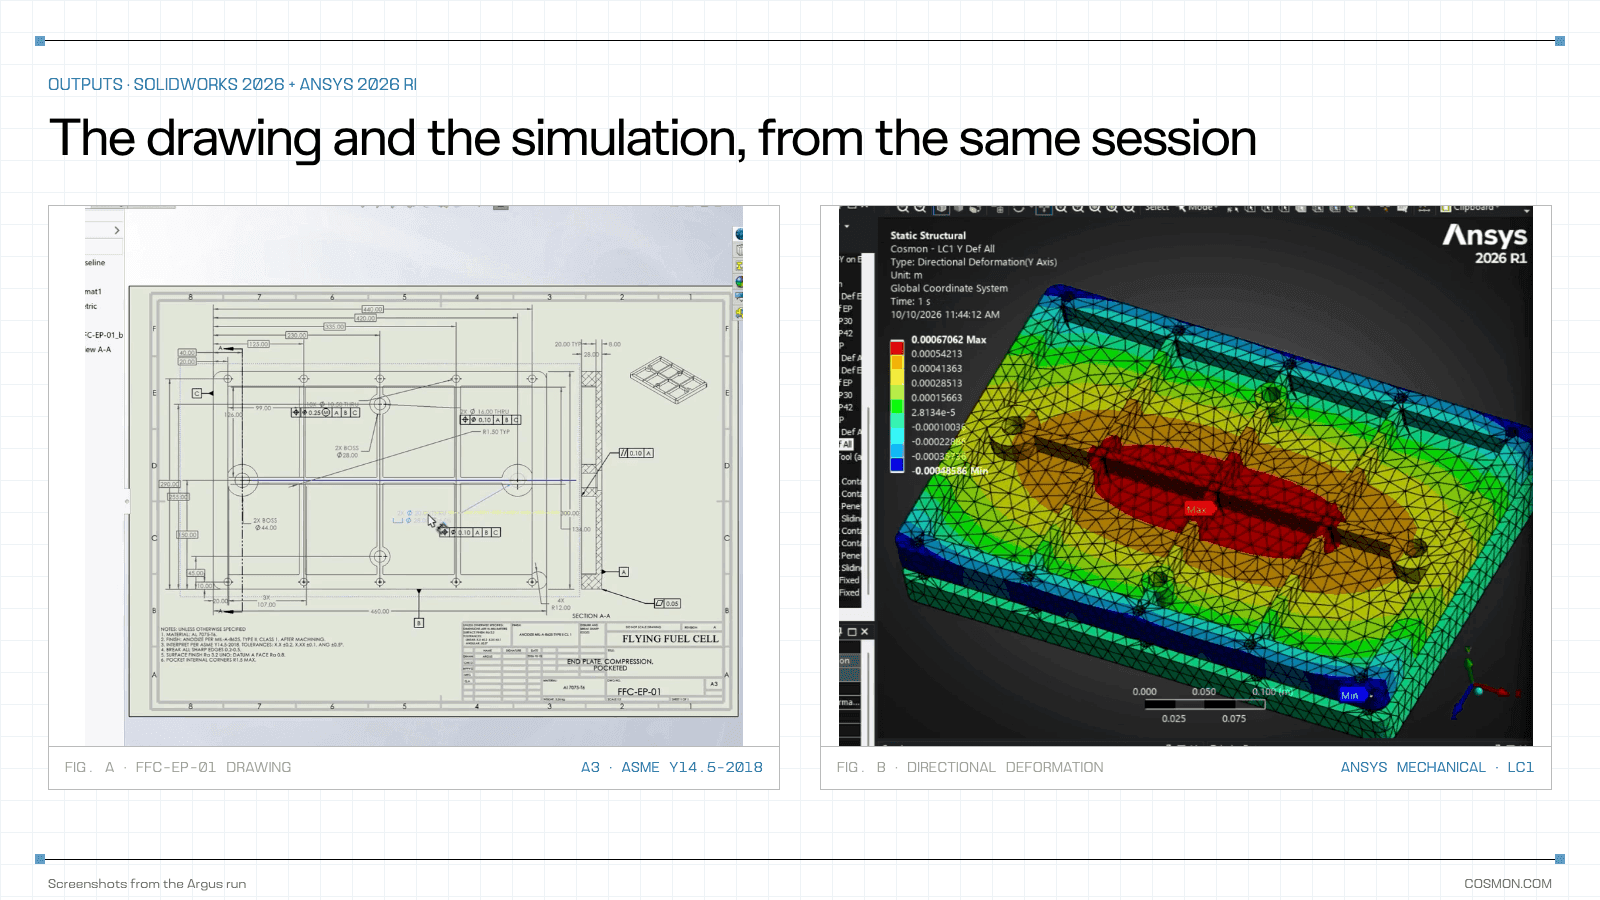This screenshot has height=900, width=1600.
Task: Select the FLYING FUEL CELL title block text
Action: pos(670,639)
